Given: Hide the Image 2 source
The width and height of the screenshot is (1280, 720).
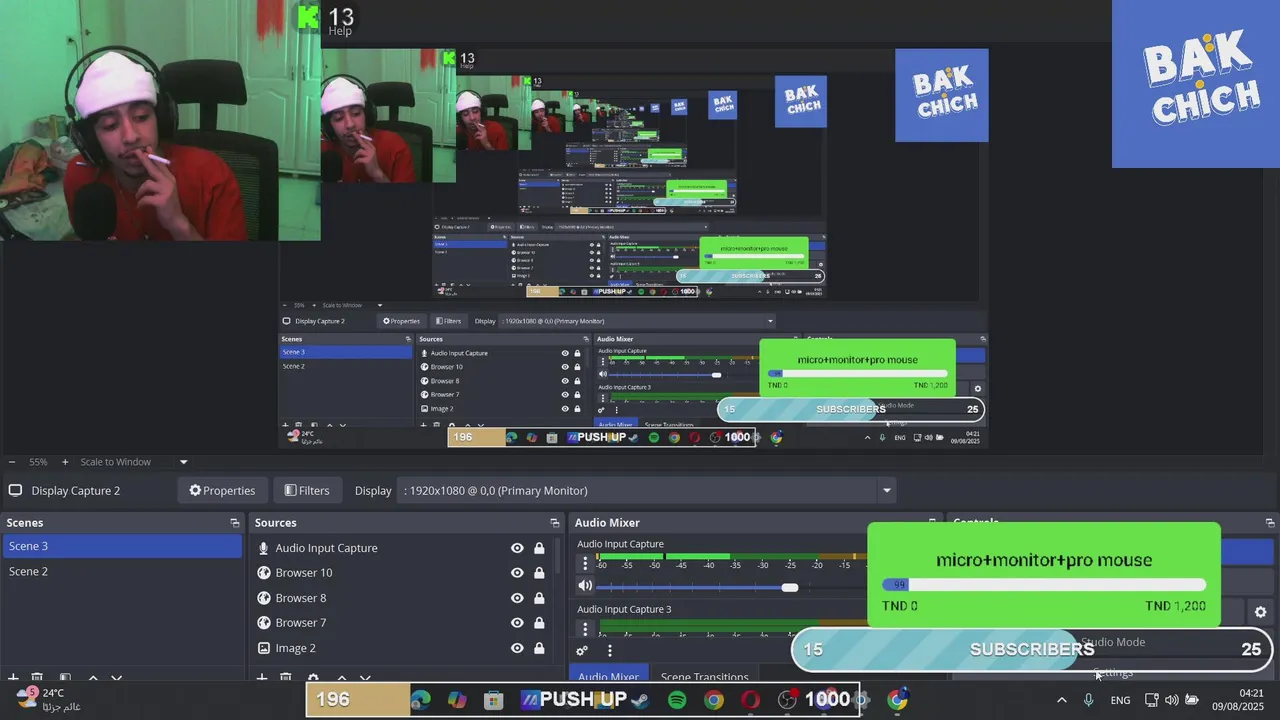Looking at the screenshot, I should (x=517, y=648).
